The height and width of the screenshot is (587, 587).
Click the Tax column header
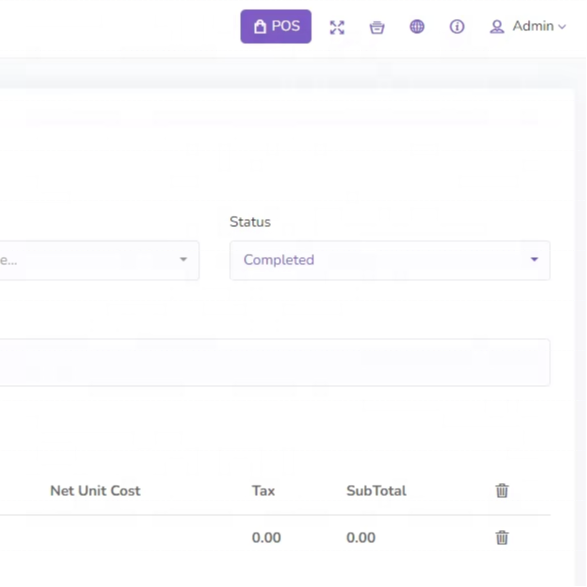(263, 490)
